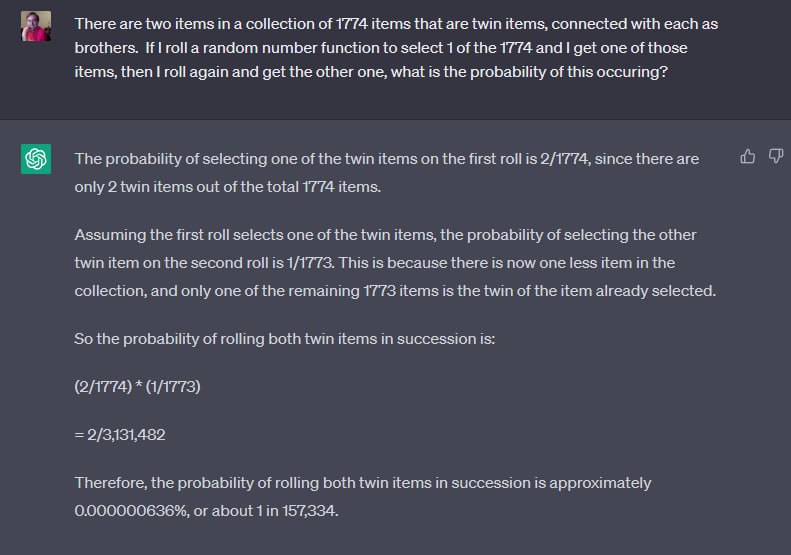Click the thumbs down feedback icon
The image size is (791, 555).
(775, 156)
